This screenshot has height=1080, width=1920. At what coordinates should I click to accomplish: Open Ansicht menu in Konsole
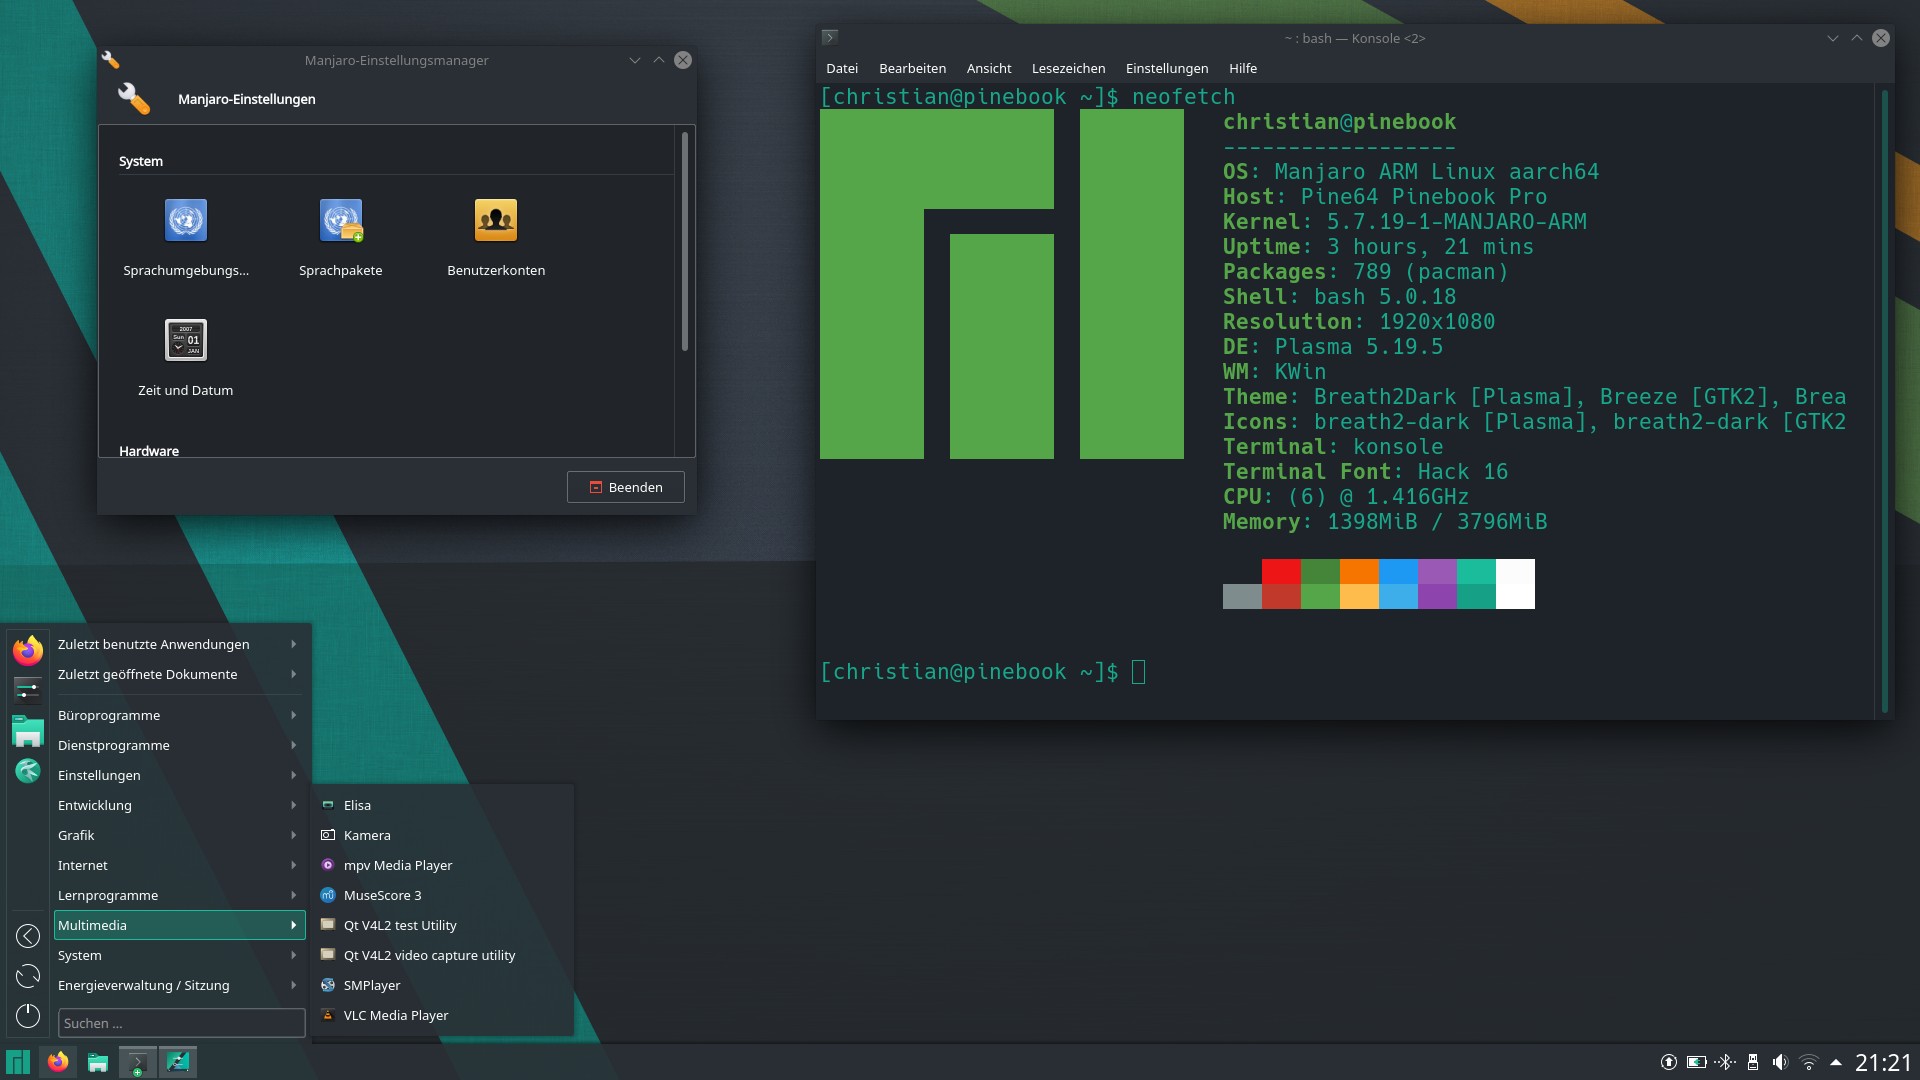pos(989,69)
